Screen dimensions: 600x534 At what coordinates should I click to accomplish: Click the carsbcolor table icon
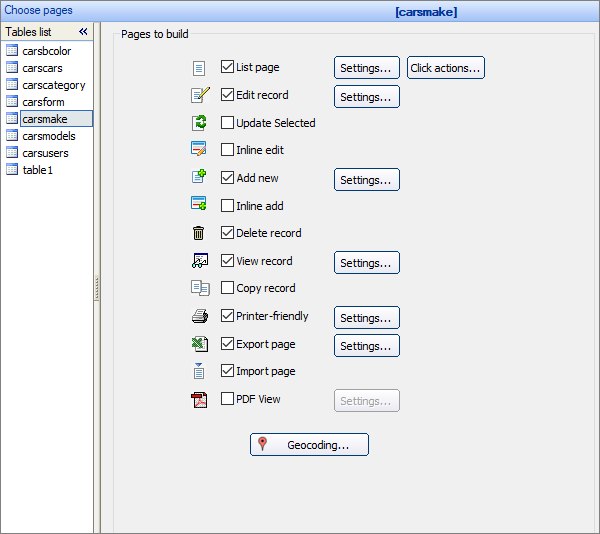coord(12,50)
